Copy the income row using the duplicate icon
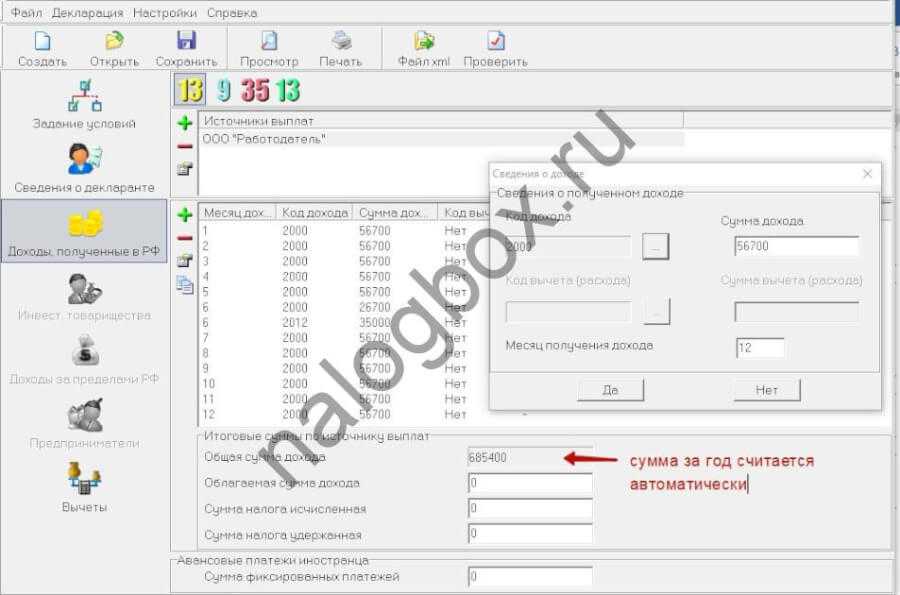The width and height of the screenshot is (900, 595). [x=185, y=285]
